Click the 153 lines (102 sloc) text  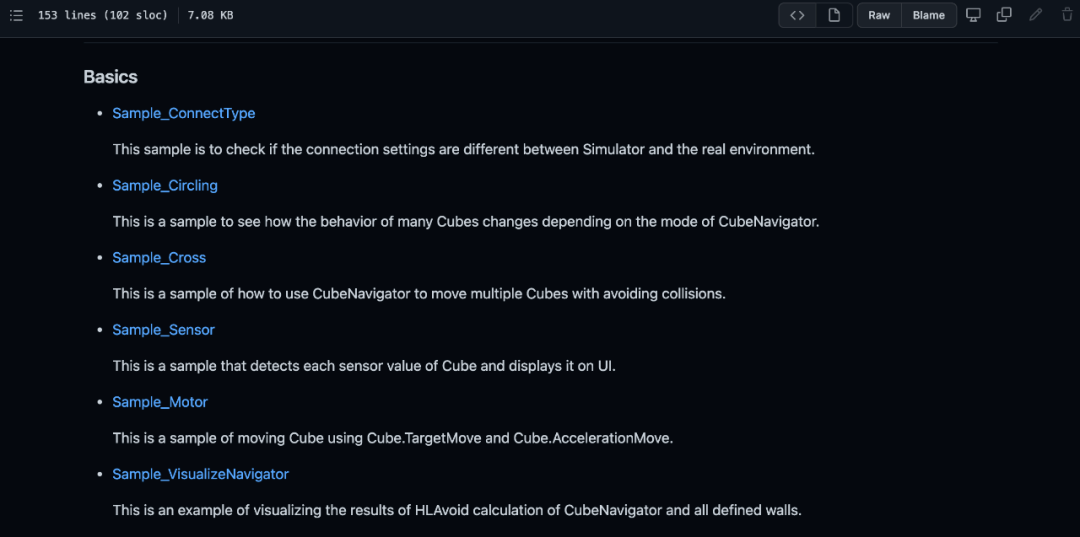pyautogui.click(x=103, y=15)
